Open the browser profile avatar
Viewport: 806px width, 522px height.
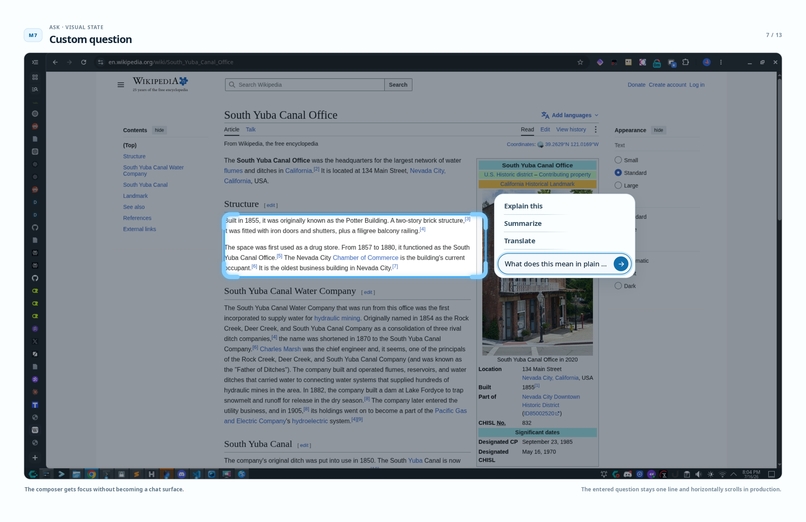pos(707,62)
